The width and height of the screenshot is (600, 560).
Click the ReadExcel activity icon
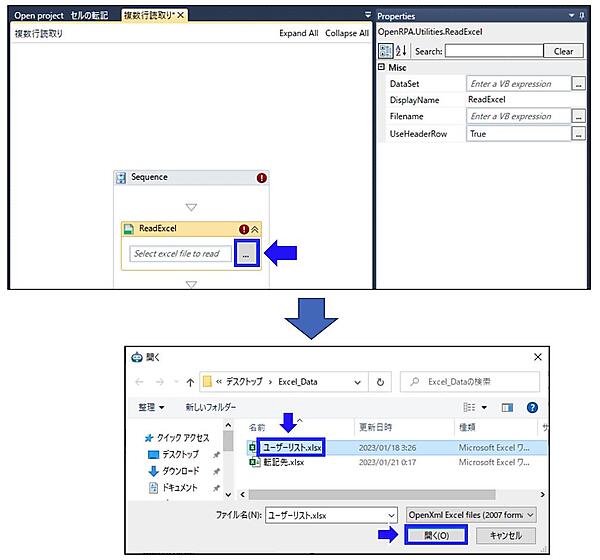(129, 229)
